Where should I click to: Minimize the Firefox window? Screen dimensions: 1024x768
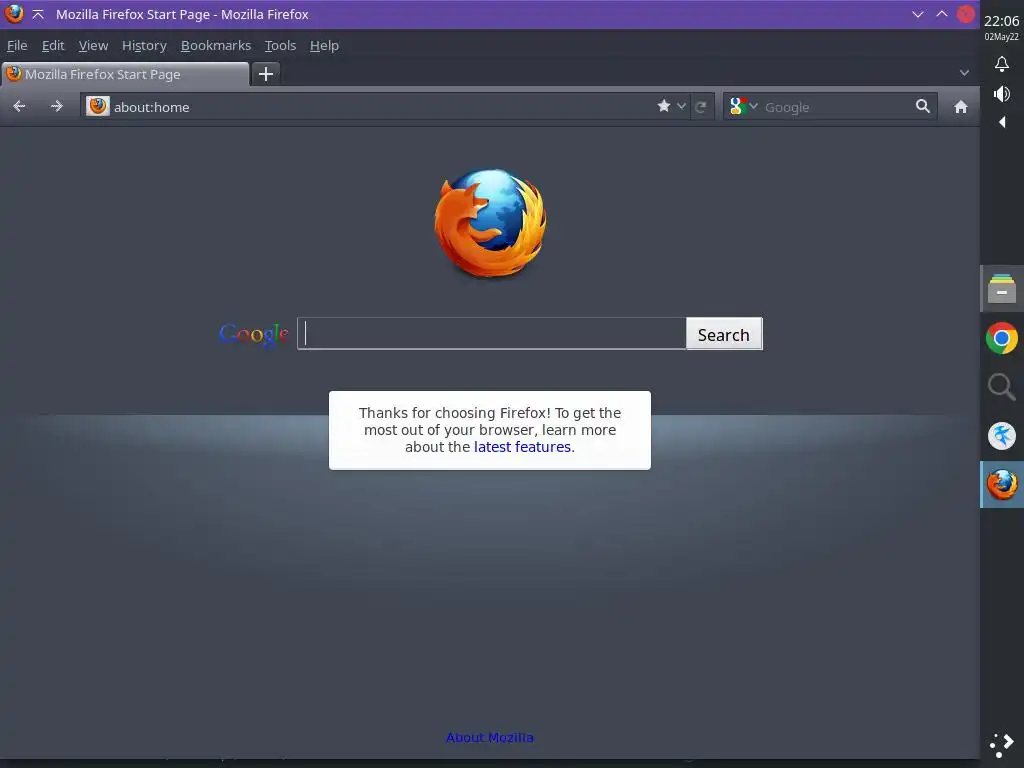pos(918,14)
